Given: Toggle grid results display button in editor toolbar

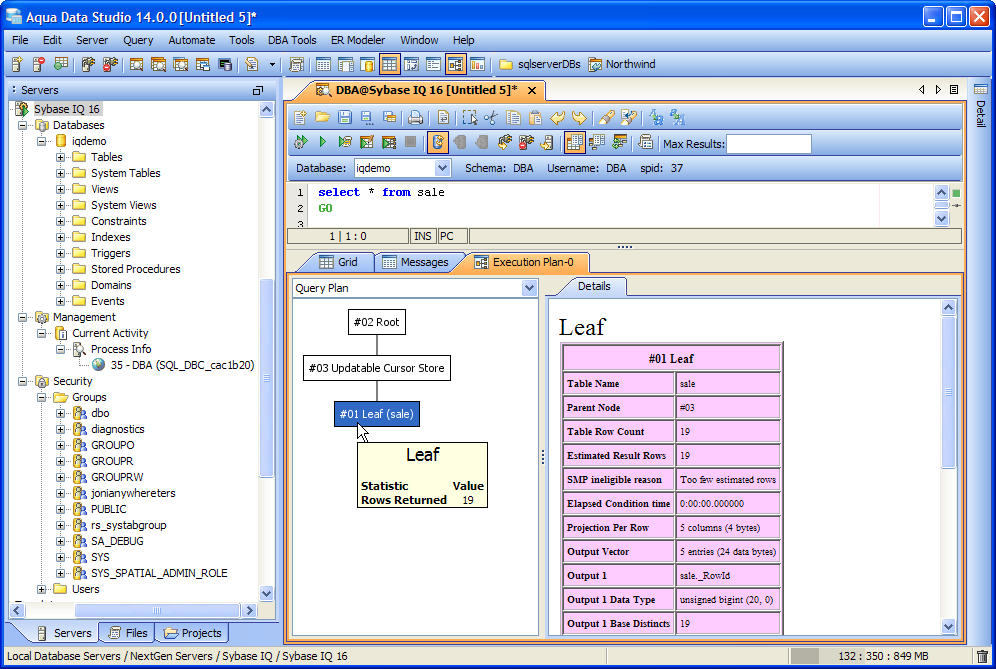Looking at the screenshot, I should (x=574, y=142).
